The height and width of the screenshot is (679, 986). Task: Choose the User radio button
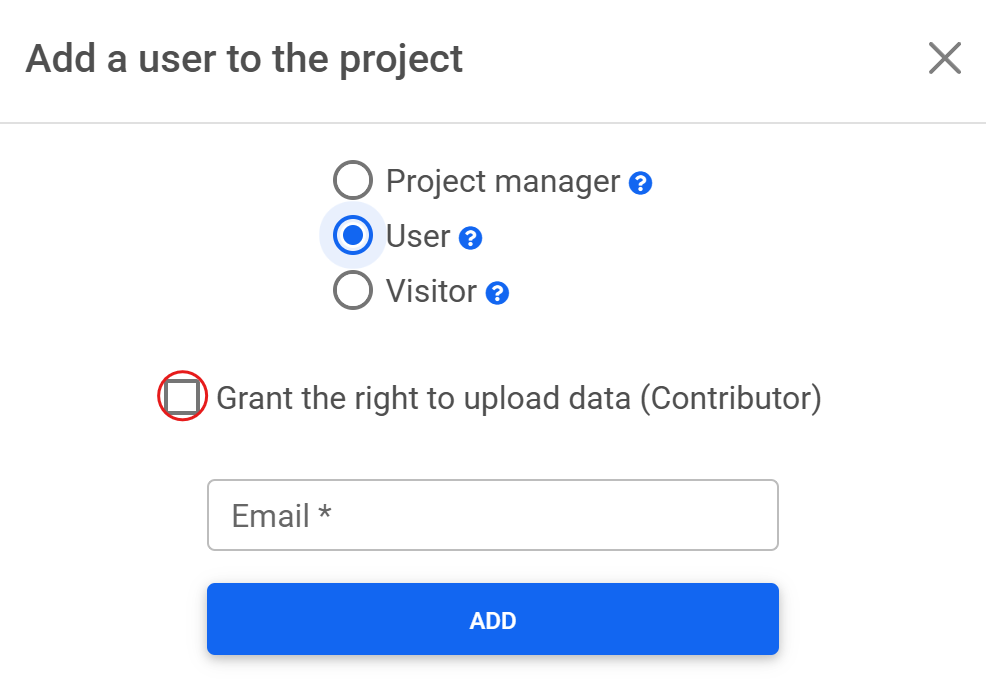click(352, 236)
